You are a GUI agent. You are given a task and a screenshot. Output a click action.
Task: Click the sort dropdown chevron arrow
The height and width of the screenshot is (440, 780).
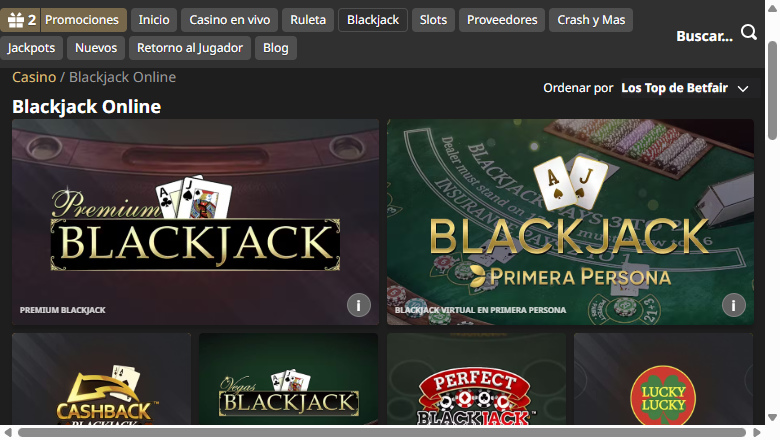(x=743, y=89)
